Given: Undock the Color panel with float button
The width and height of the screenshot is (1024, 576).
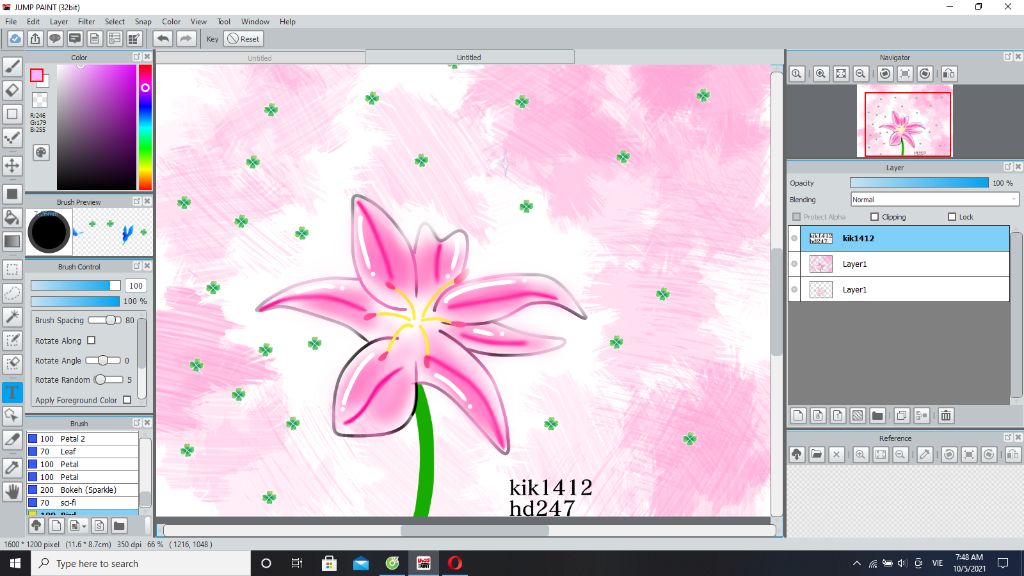Looking at the screenshot, I should tap(136, 57).
